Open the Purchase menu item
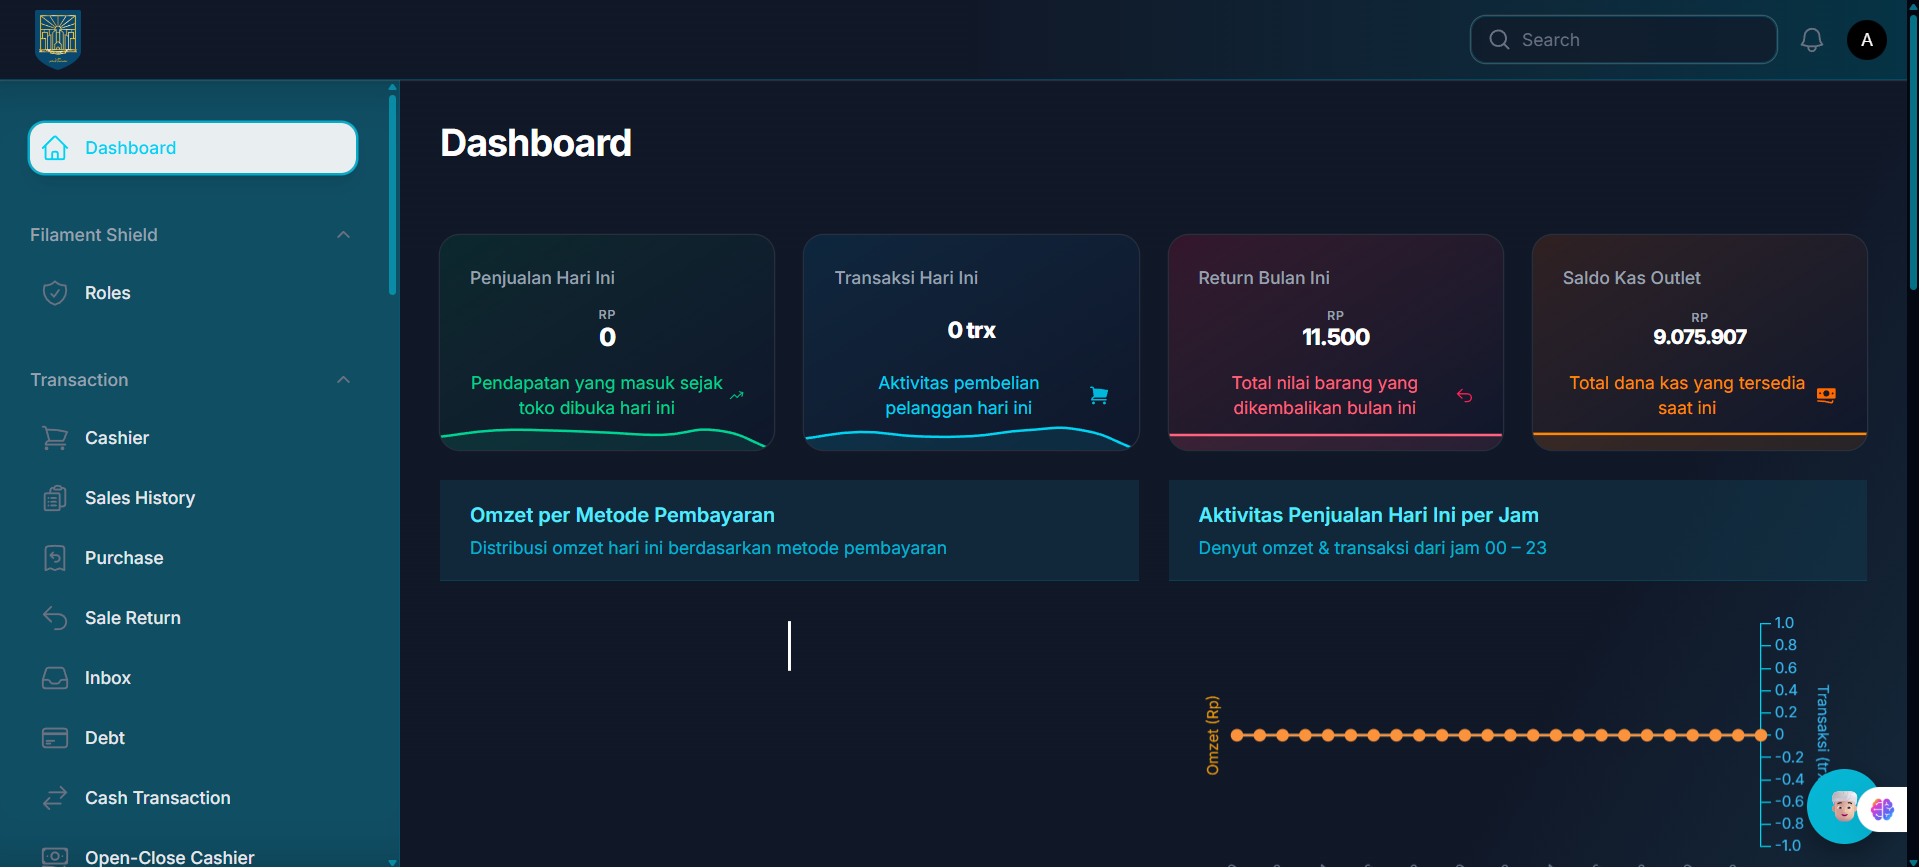This screenshot has width=1919, height=867. pyautogui.click(x=124, y=558)
